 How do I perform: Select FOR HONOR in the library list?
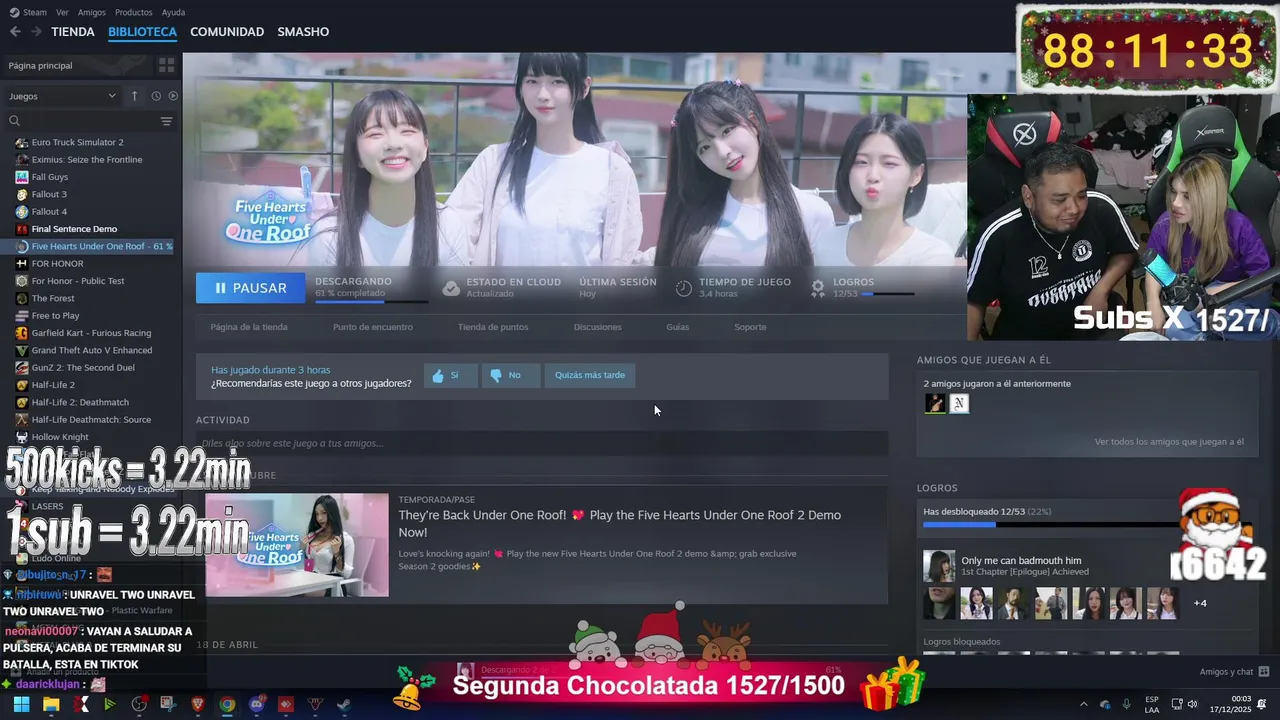click(x=57, y=264)
